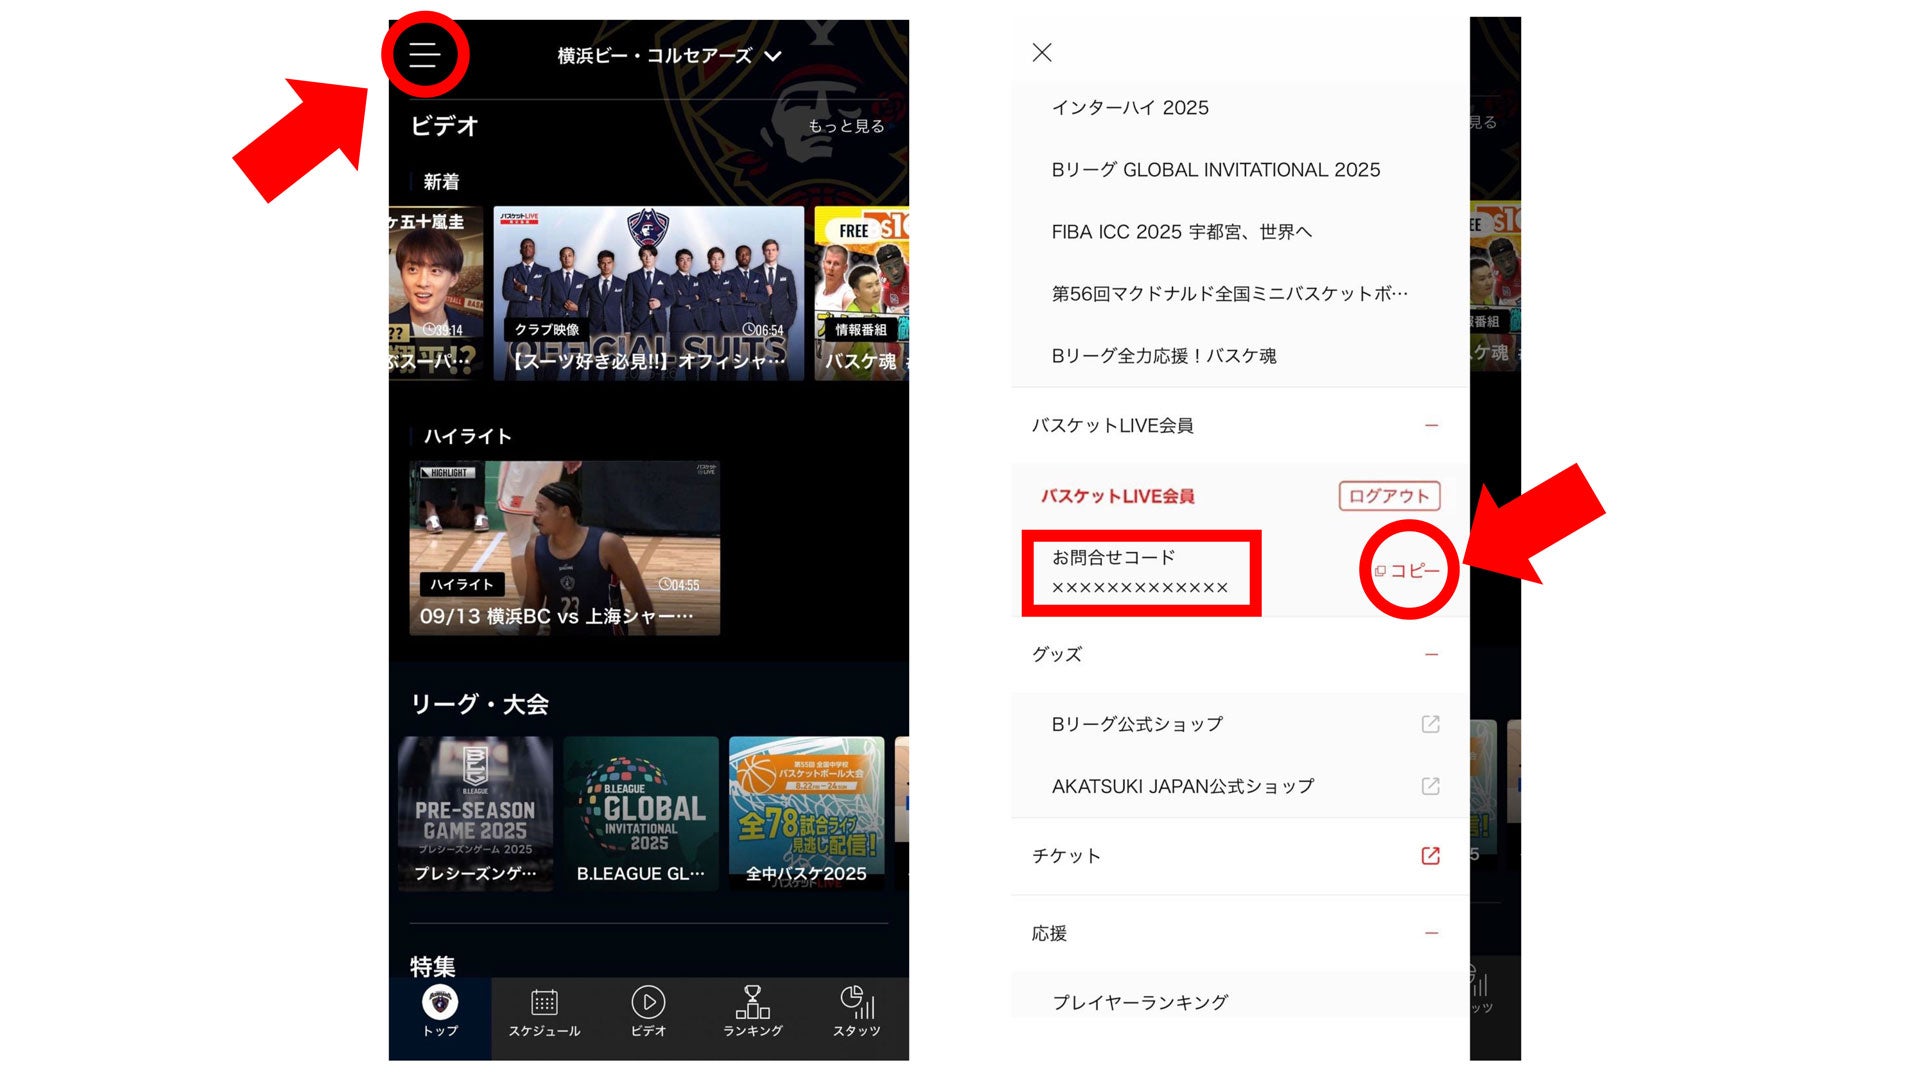The width and height of the screenshot is (1920, 1080).
Task: Tap the Top tab team logo
Action: click(x=440, y=1003)
